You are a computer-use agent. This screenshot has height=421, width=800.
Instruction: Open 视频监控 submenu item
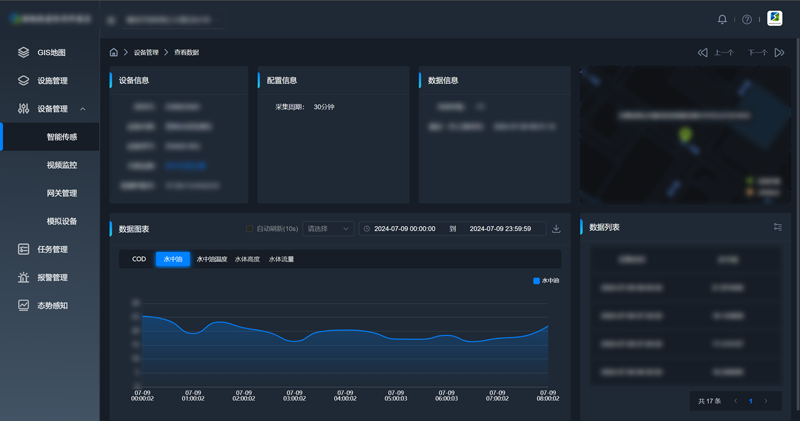(x=61, y=165)
